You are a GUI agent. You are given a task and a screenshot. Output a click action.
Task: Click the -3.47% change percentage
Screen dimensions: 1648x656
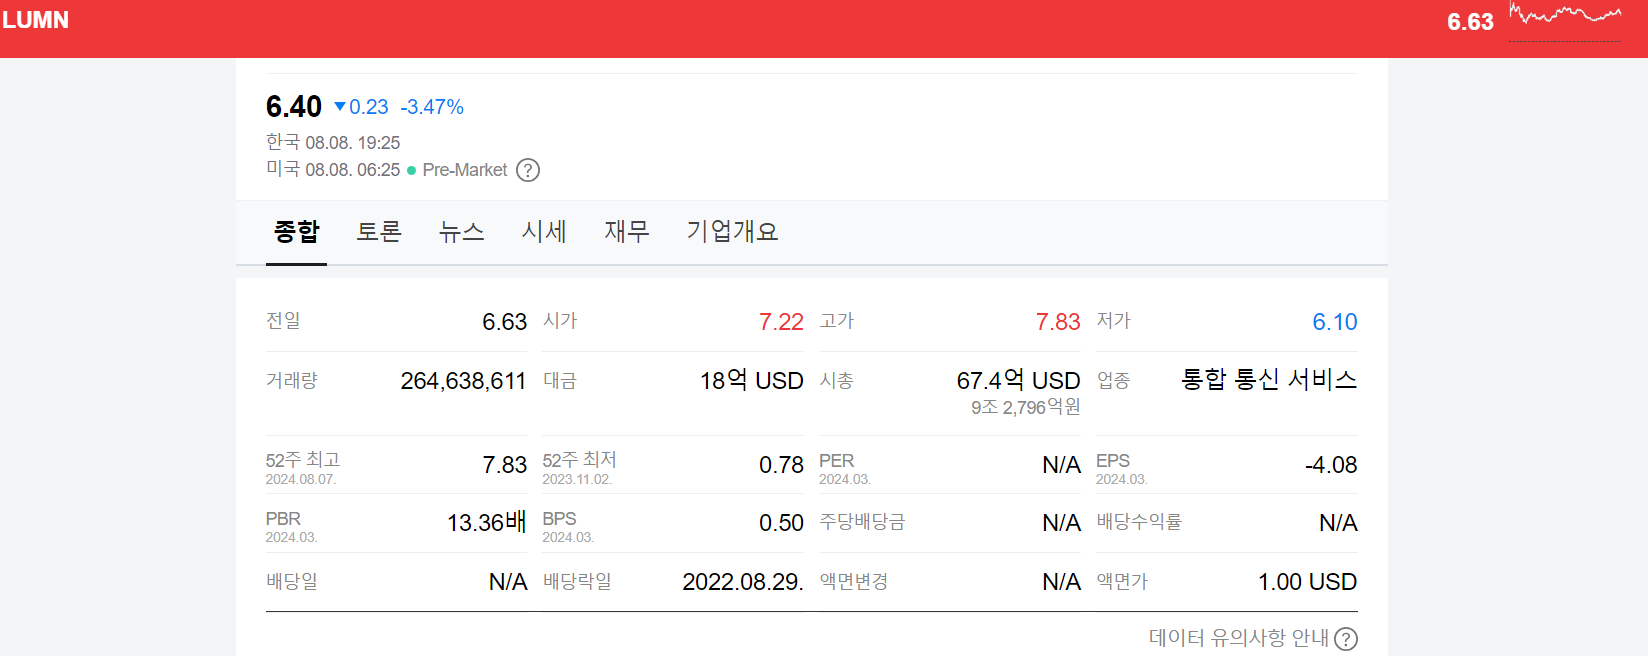tap(432, 107)
